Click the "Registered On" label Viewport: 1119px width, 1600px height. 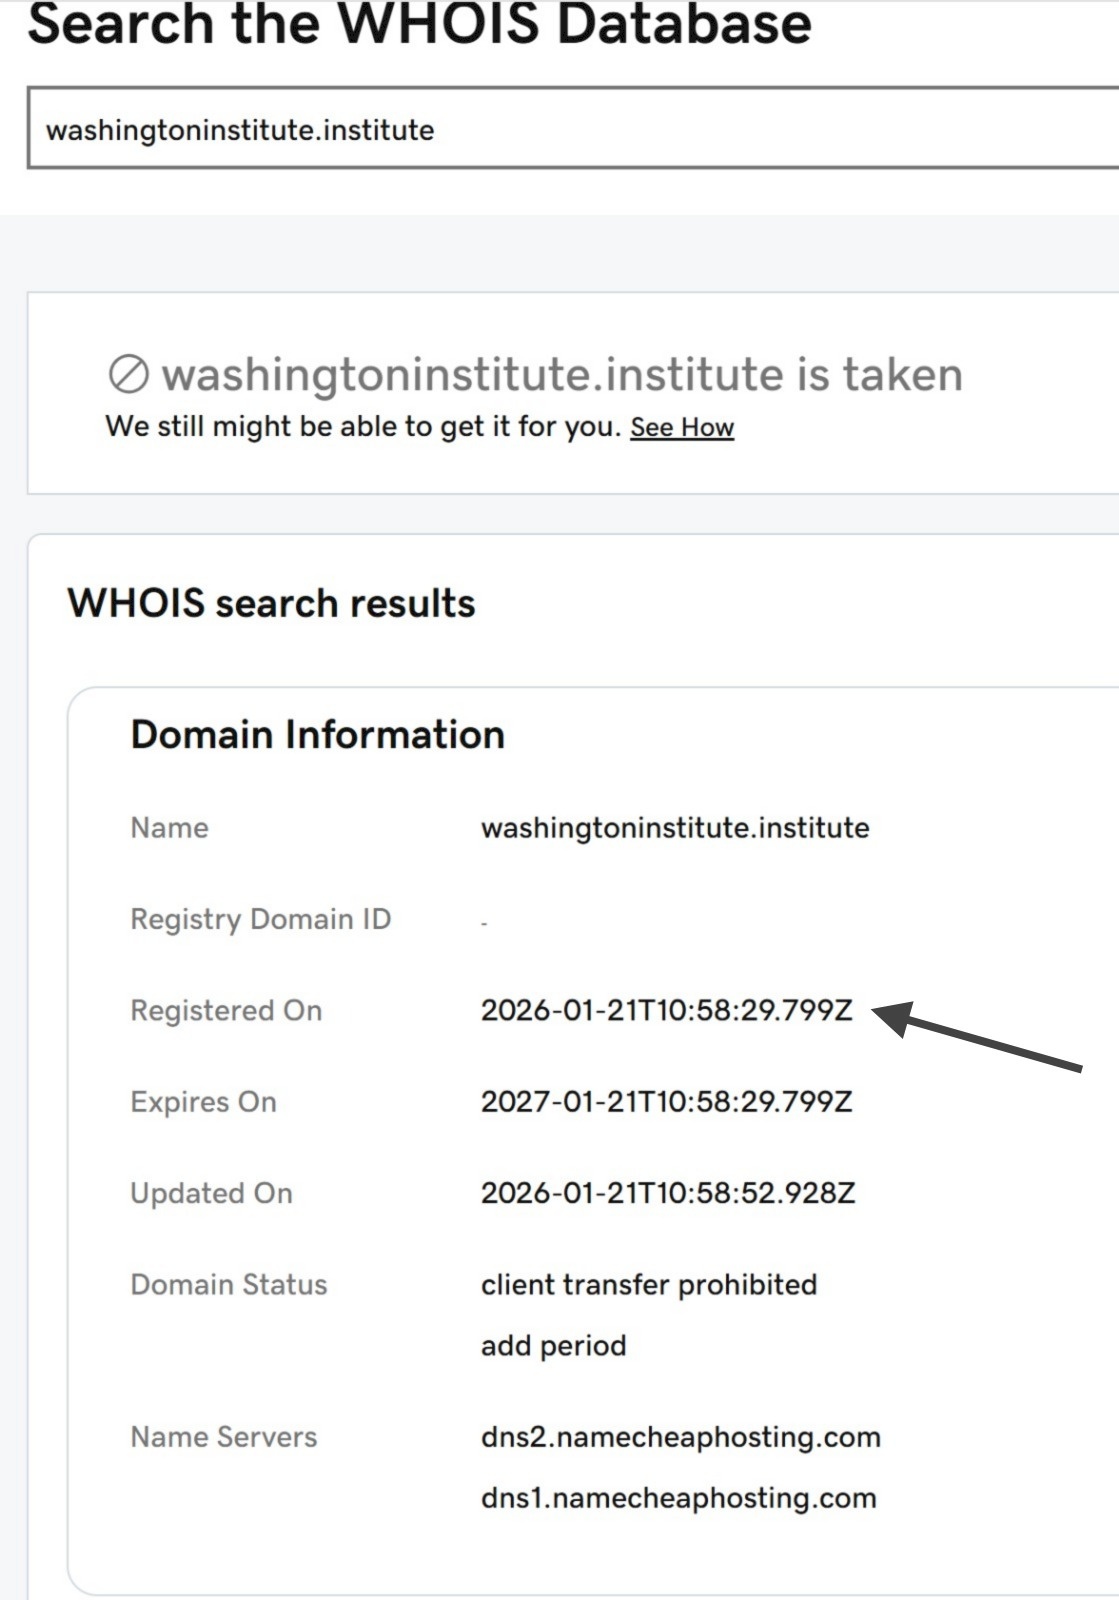tap(226, 1011)
